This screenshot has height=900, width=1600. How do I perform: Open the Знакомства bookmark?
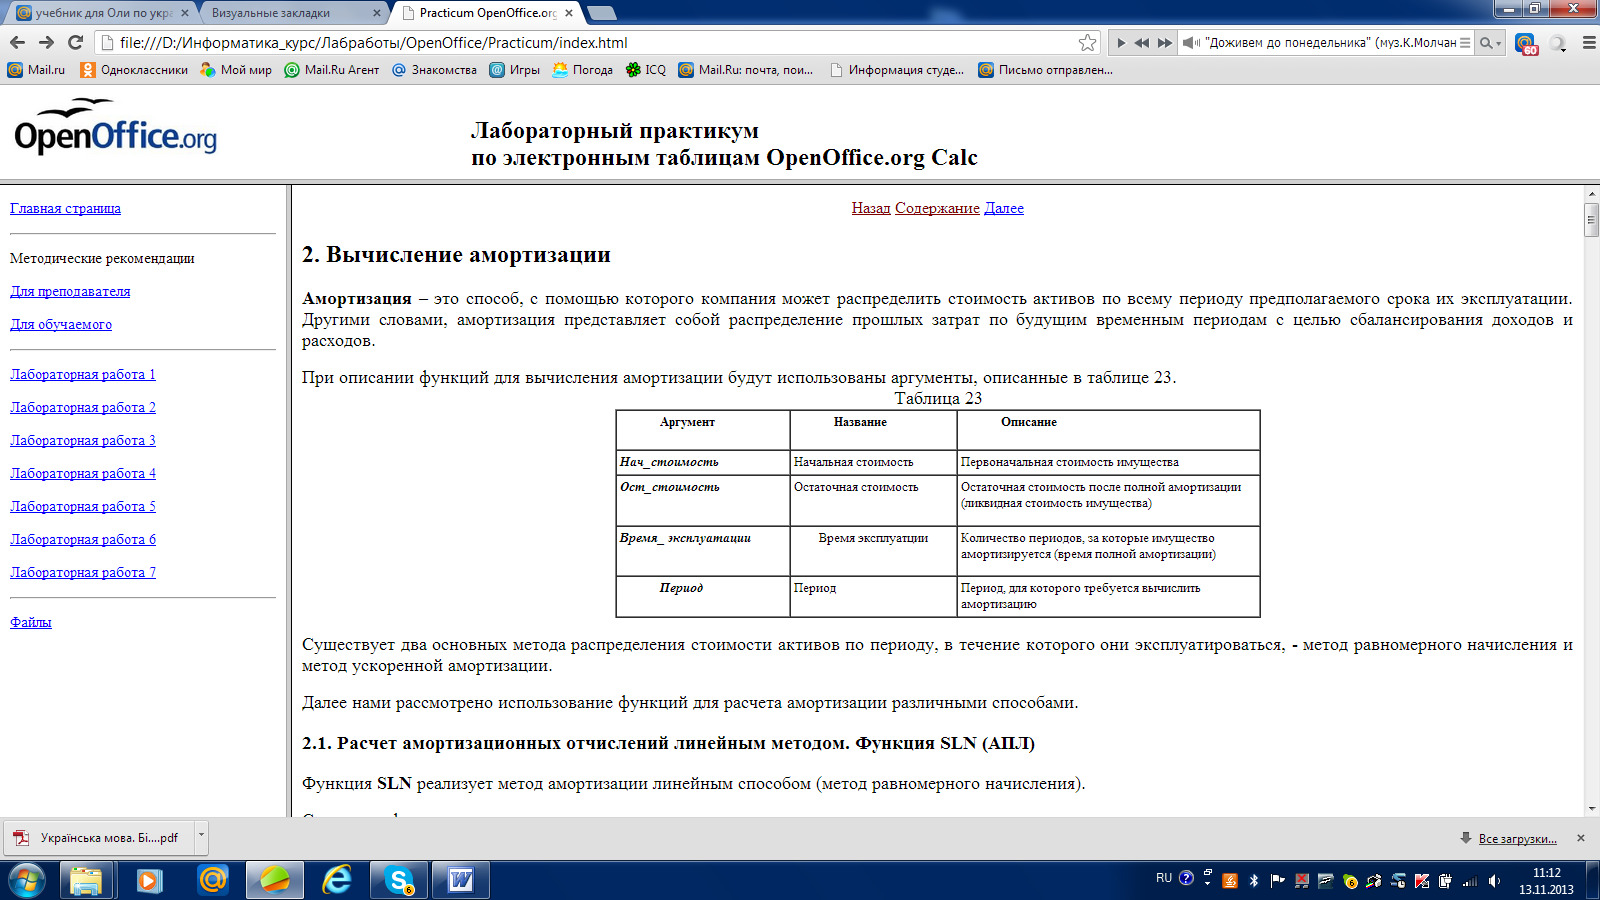pyautogui.click(x=434, y=70)
